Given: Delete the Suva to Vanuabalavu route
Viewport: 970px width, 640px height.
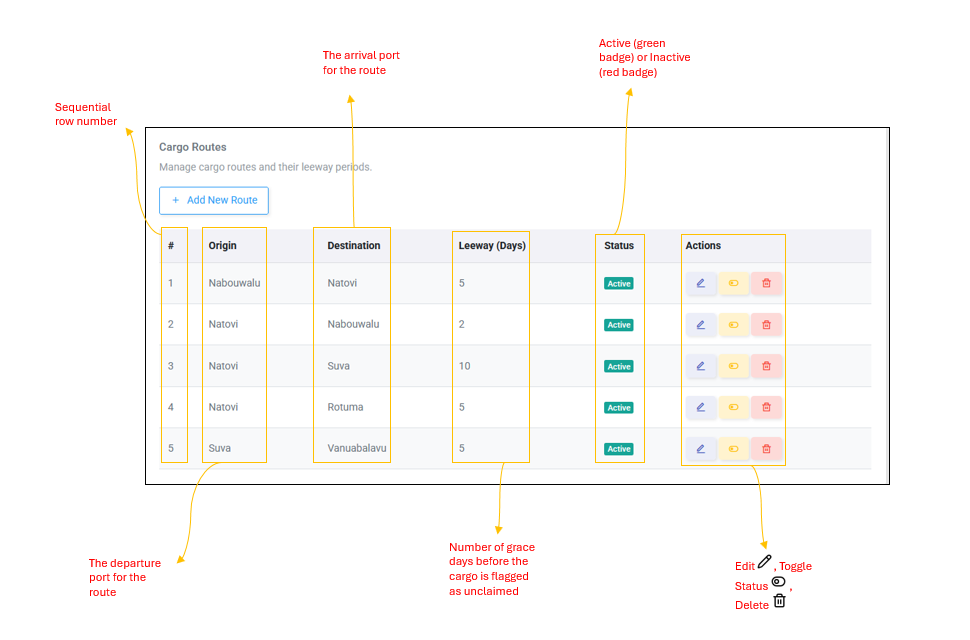Looking at the screenshot, I should coord(766,449).
